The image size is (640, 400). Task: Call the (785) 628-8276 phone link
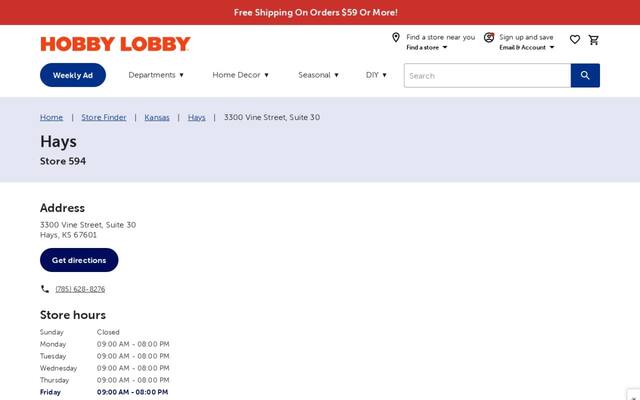80,289
